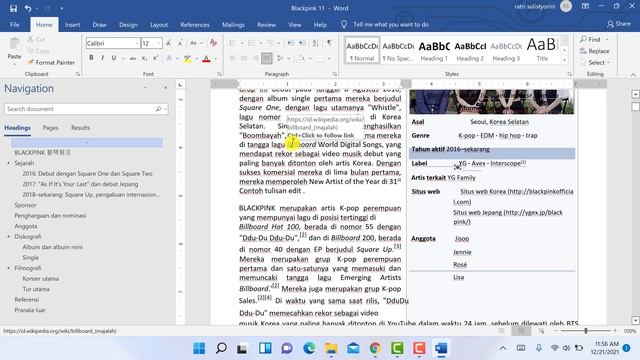Viewport: 640px width, 360px height.
Task: Collapse the Diskografi heading
Action: (x=9, y=237)
